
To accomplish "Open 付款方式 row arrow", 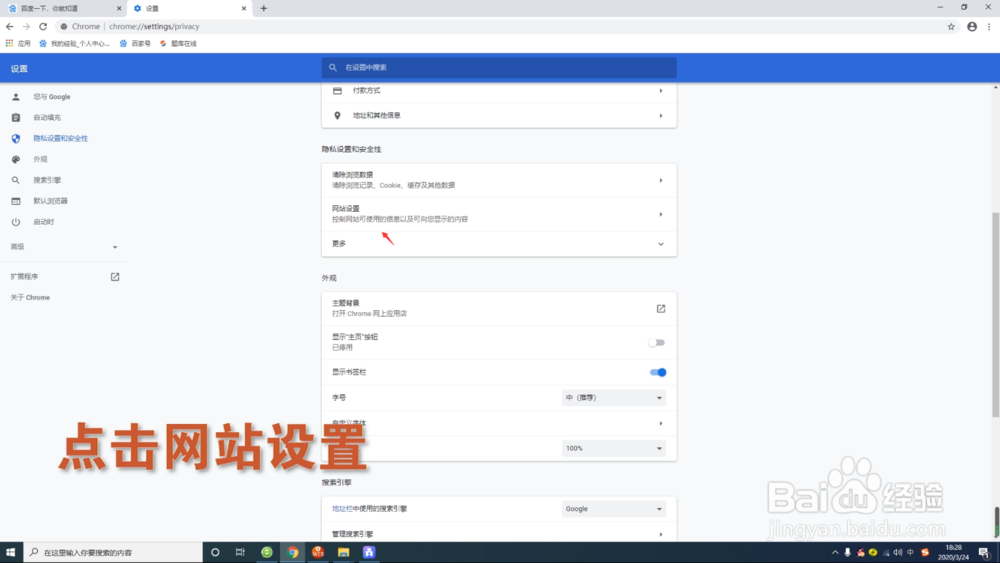I will tap(661, 91).
